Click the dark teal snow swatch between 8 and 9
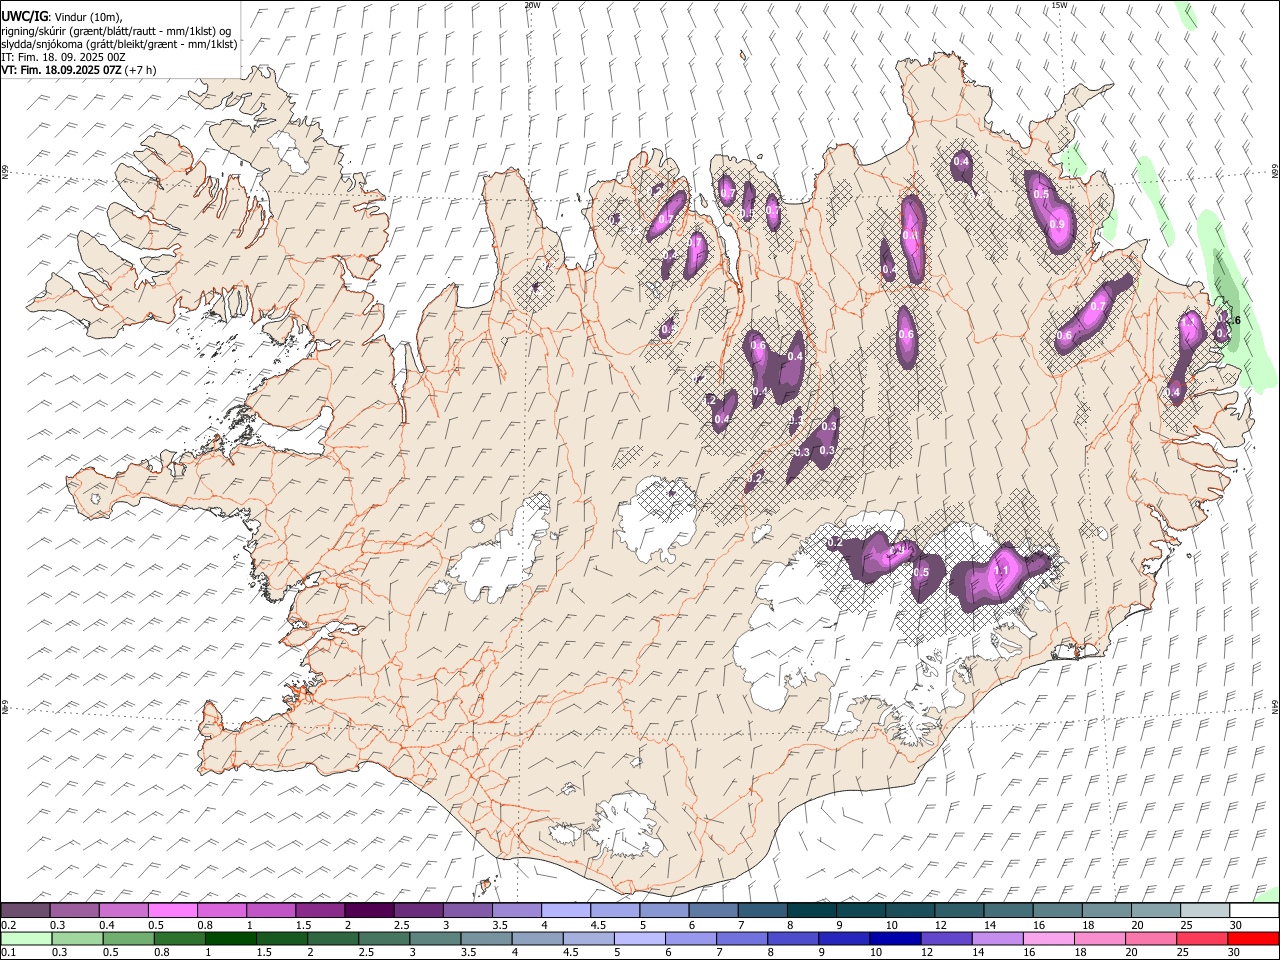 click(x=812, y=910)
